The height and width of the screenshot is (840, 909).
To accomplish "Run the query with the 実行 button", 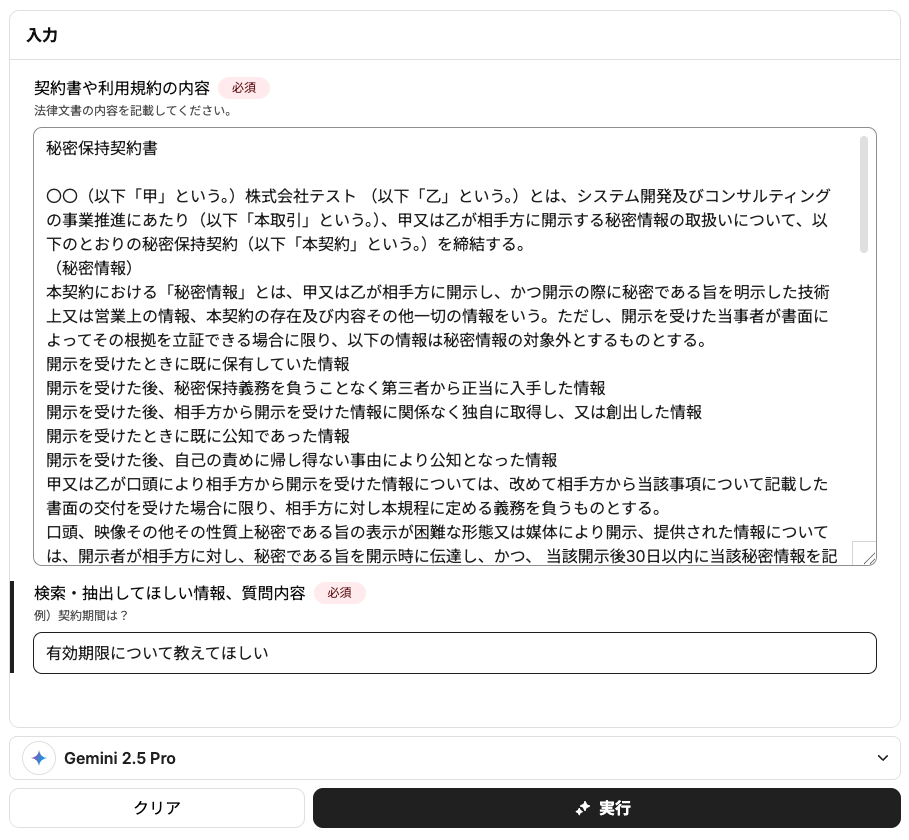I will tap(606, 808).
